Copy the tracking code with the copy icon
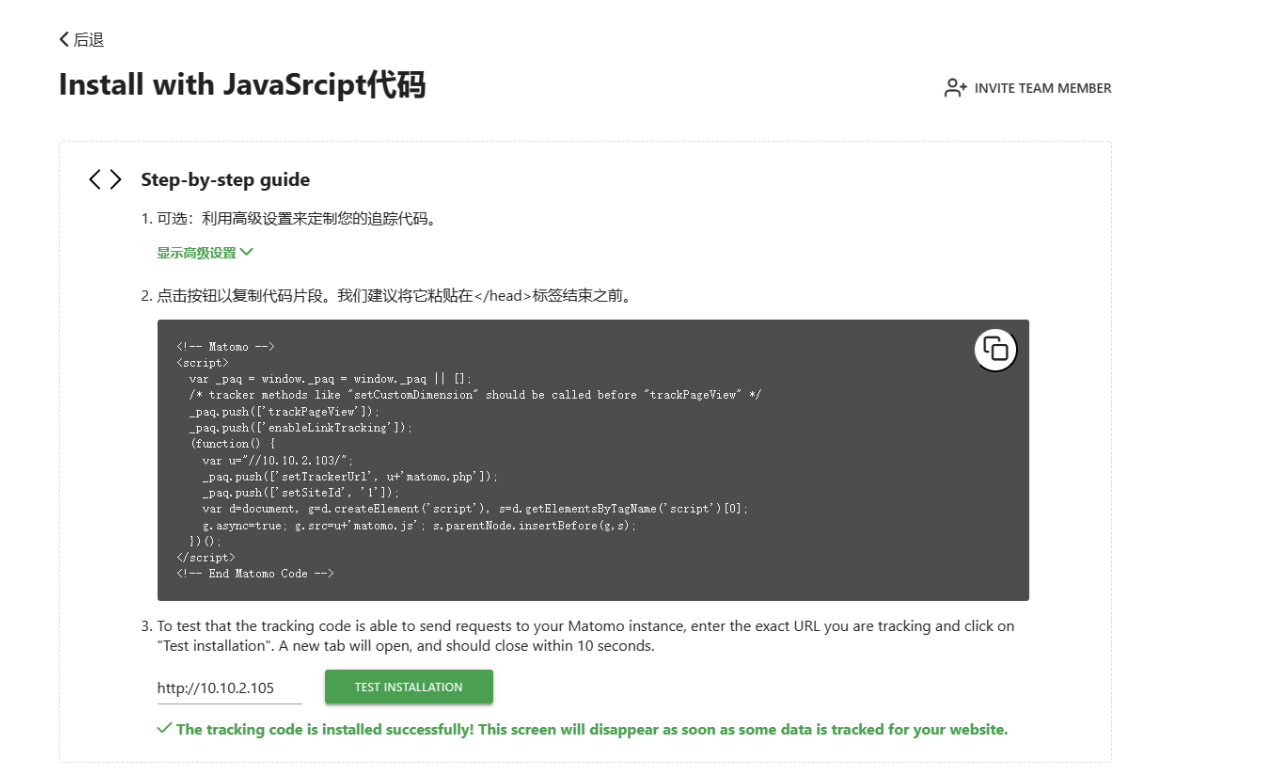The image size is (1275, 784). click(x=995, y=349)
